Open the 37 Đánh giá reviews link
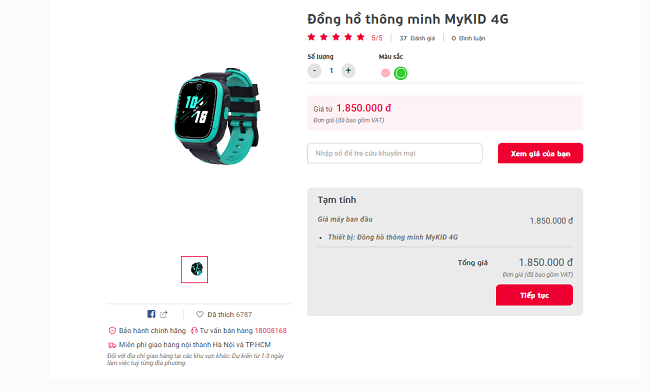 tap(417, 38)
